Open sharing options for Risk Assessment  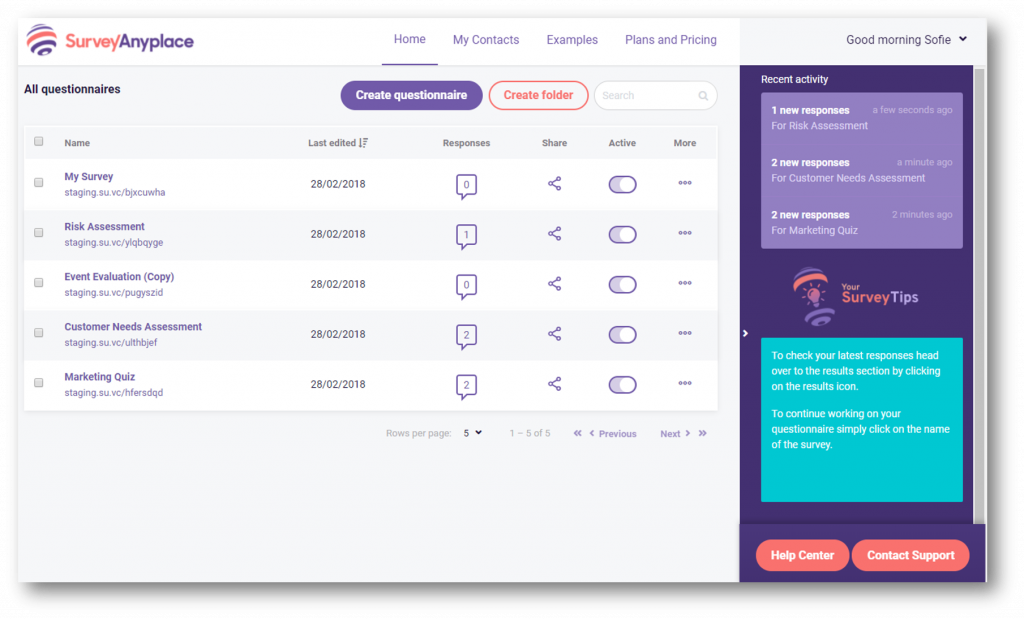[x=554, y=234]
